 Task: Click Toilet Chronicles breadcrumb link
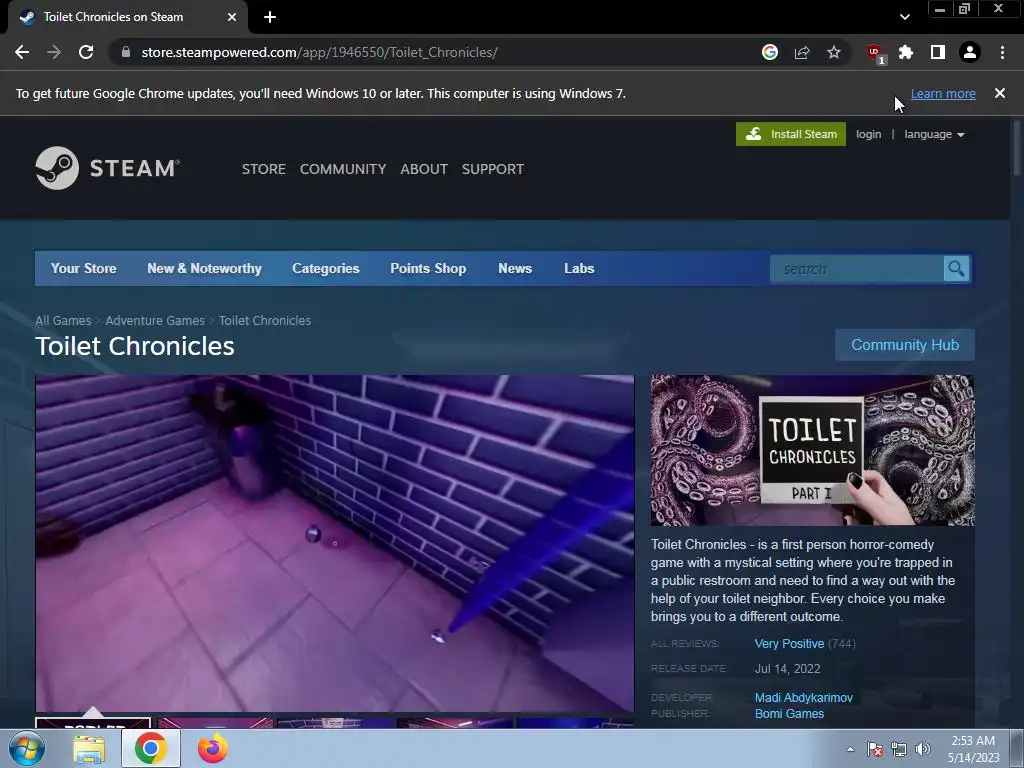tap(264, 321)
